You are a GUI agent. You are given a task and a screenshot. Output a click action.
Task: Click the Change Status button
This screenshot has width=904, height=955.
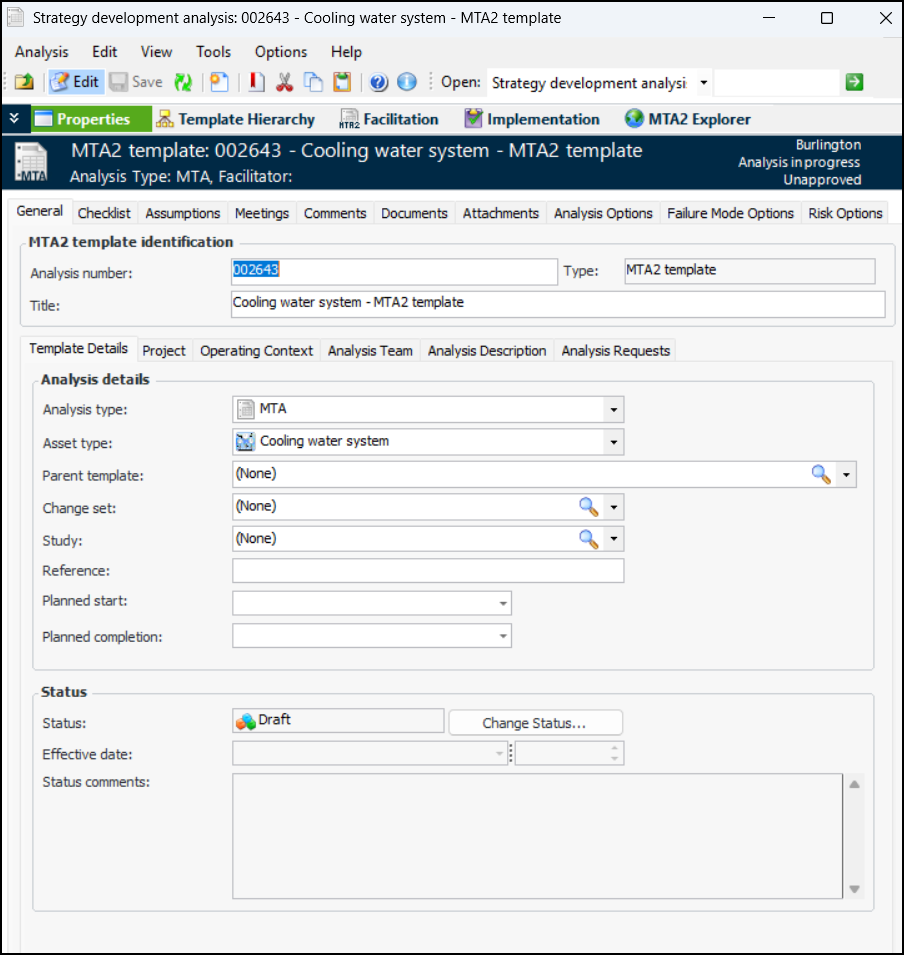(x=535, y=723)
